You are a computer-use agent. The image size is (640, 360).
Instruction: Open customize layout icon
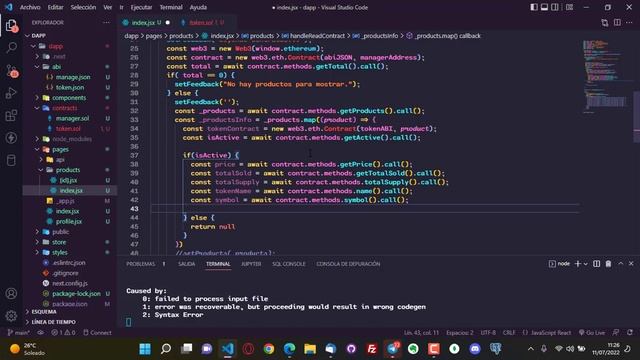point(569,7)
